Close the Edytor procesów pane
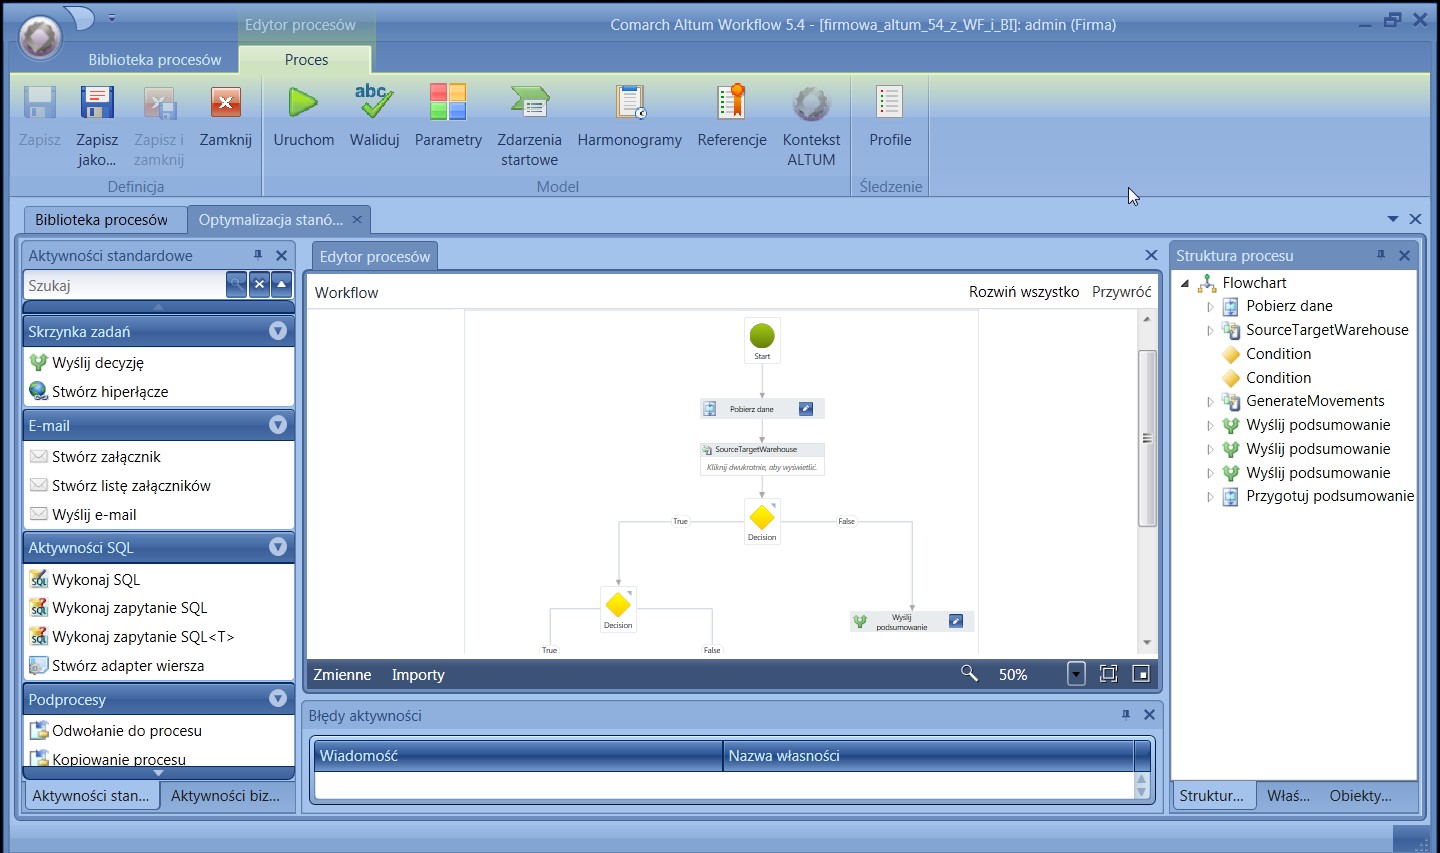 (1151, 255)
